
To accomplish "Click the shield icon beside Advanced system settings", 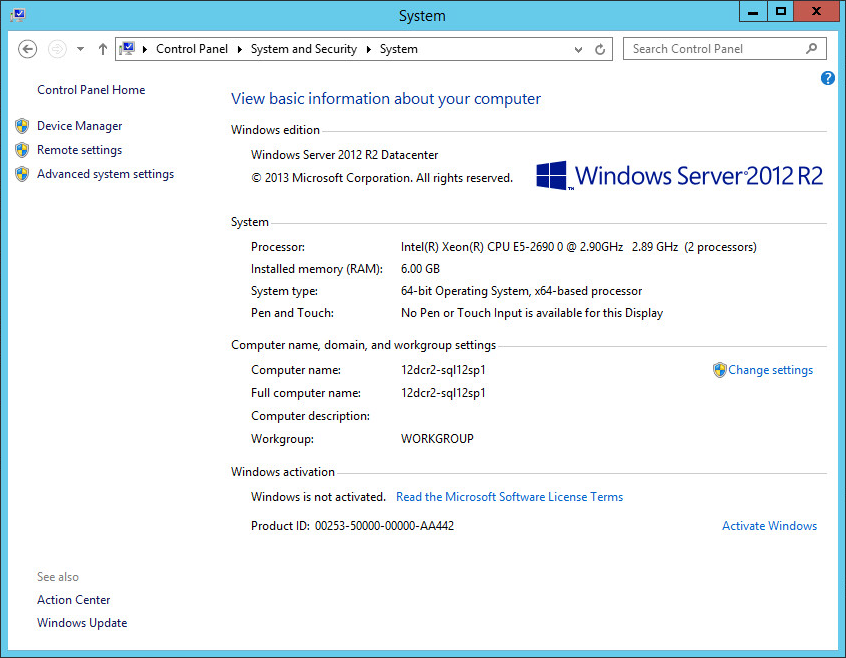I will coord(22,174).
